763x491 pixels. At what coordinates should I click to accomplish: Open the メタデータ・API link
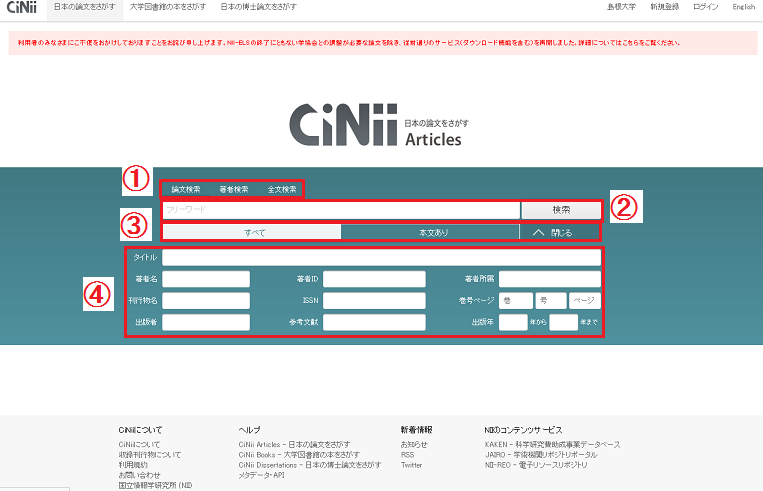[x=261, y=475]
